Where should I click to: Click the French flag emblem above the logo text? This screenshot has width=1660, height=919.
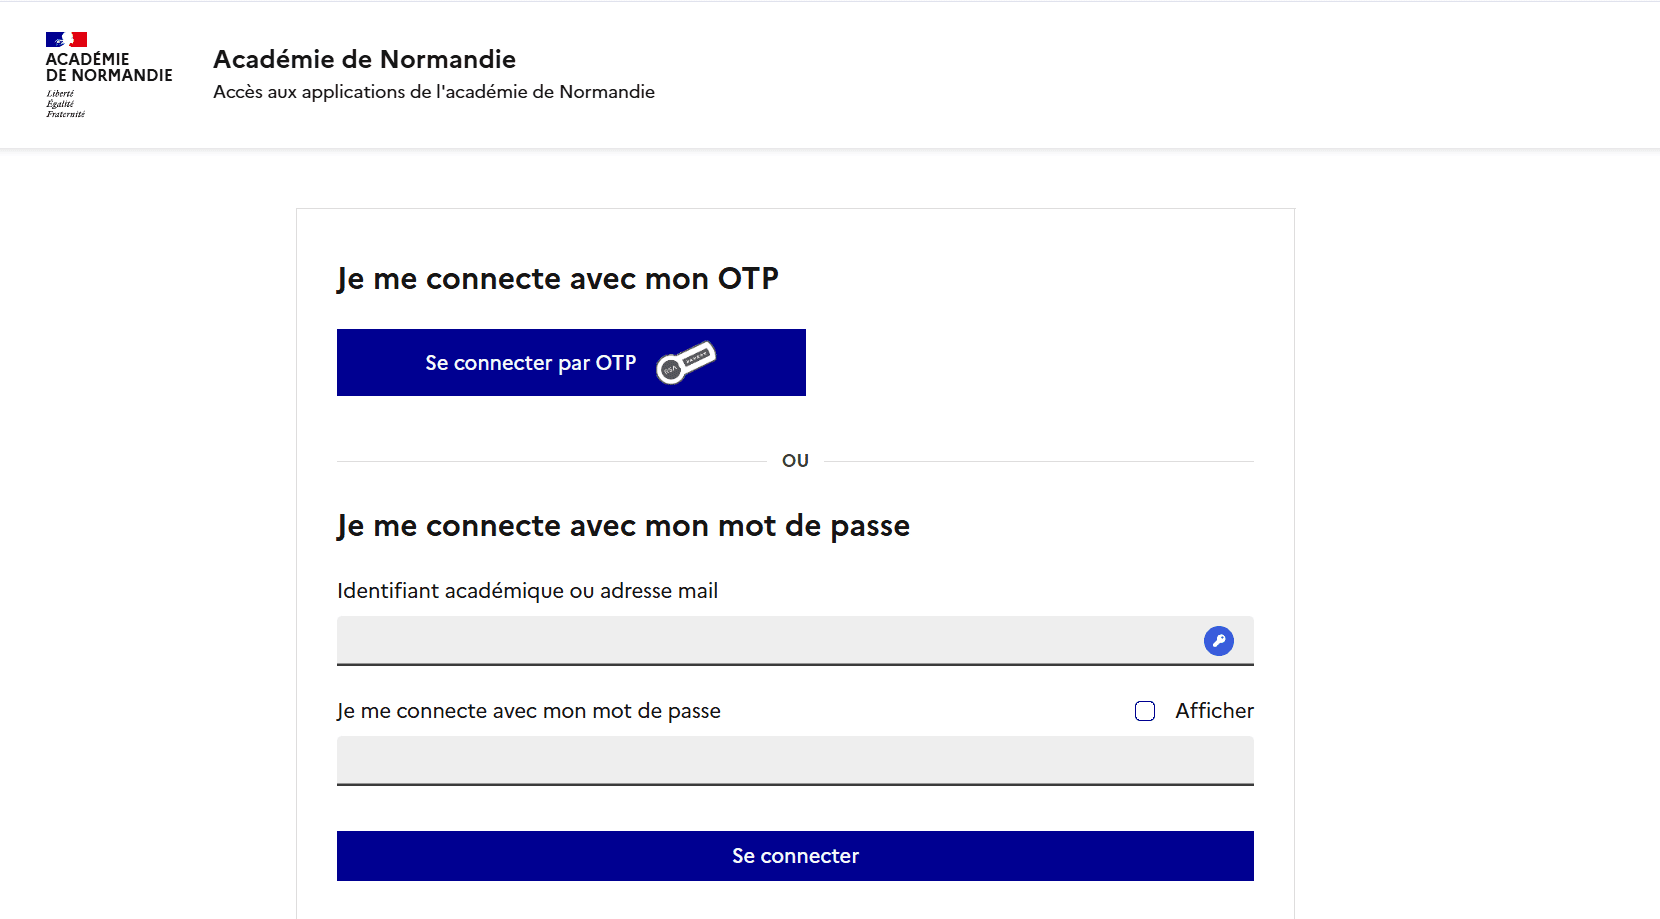[x=66, y=39]
